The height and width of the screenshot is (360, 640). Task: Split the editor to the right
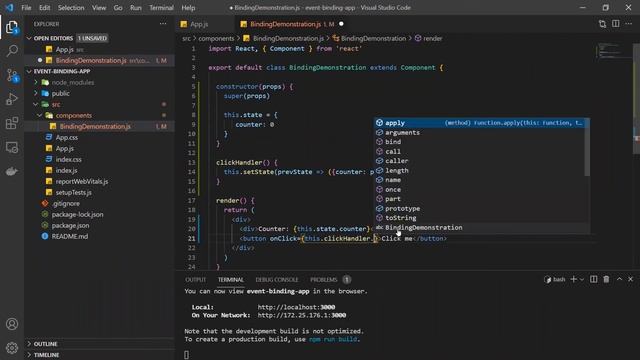616,24
